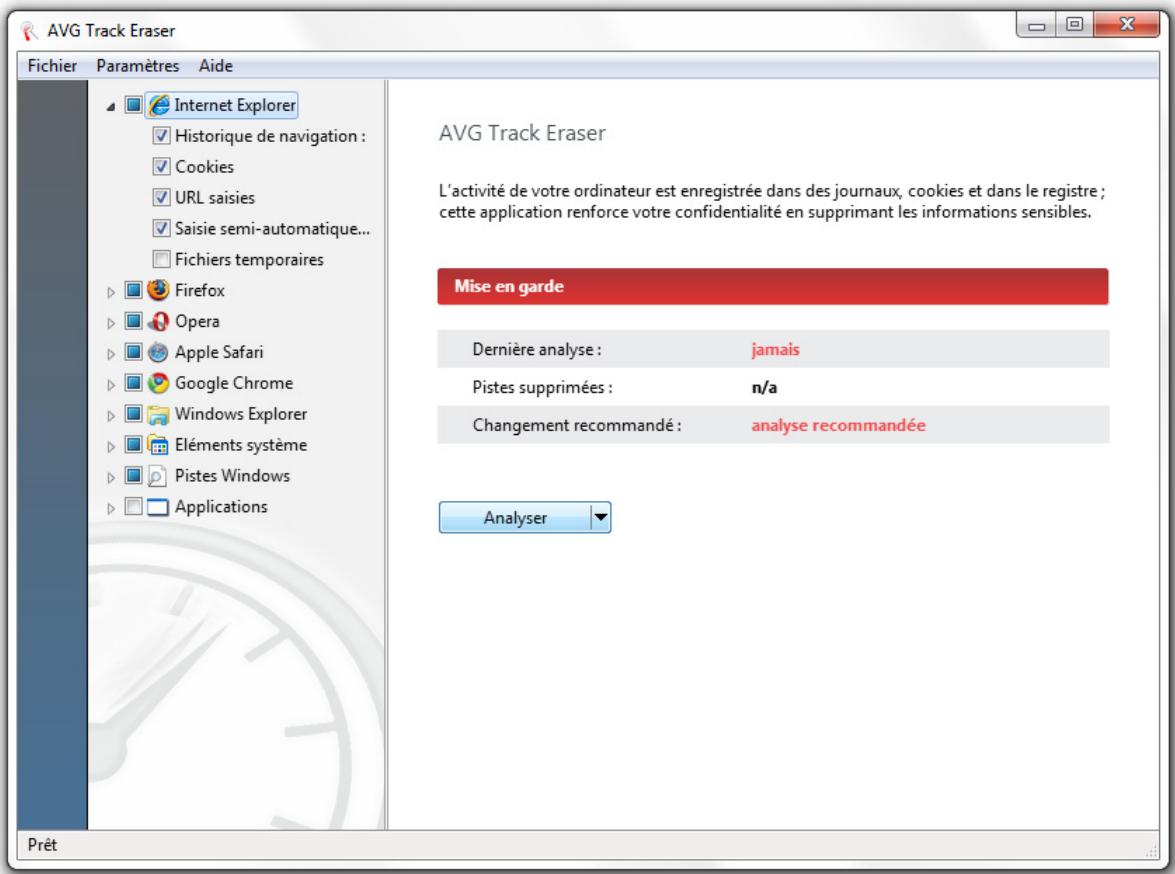The height and width of the screenshot is (874, 1175).
Task: Toggle the Eléments système checkbox
Action: tap(133, 444)
